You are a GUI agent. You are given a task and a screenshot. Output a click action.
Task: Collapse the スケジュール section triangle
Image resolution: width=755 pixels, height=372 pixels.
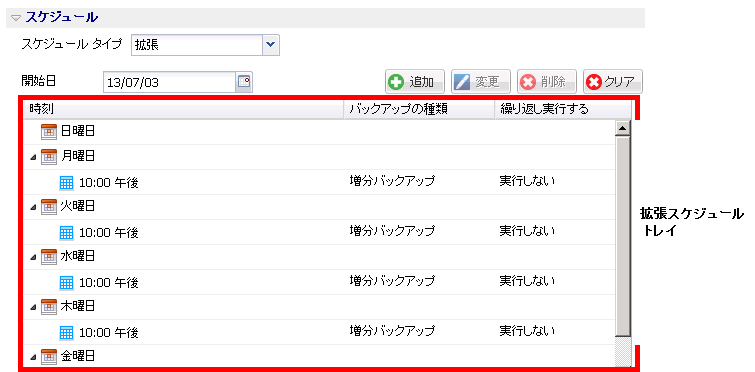point(16,18)
